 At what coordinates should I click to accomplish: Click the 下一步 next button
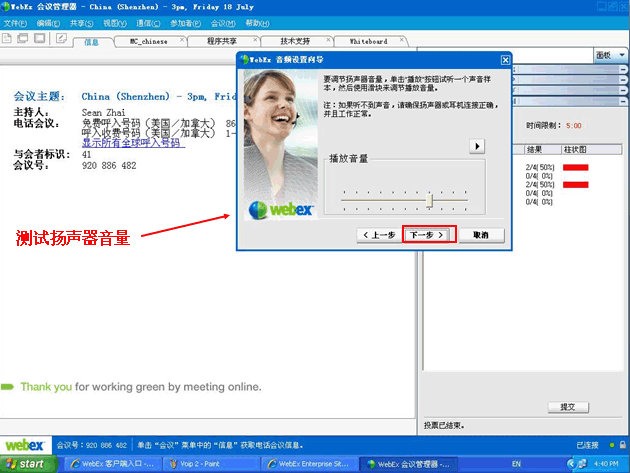(x=427, y=235)
